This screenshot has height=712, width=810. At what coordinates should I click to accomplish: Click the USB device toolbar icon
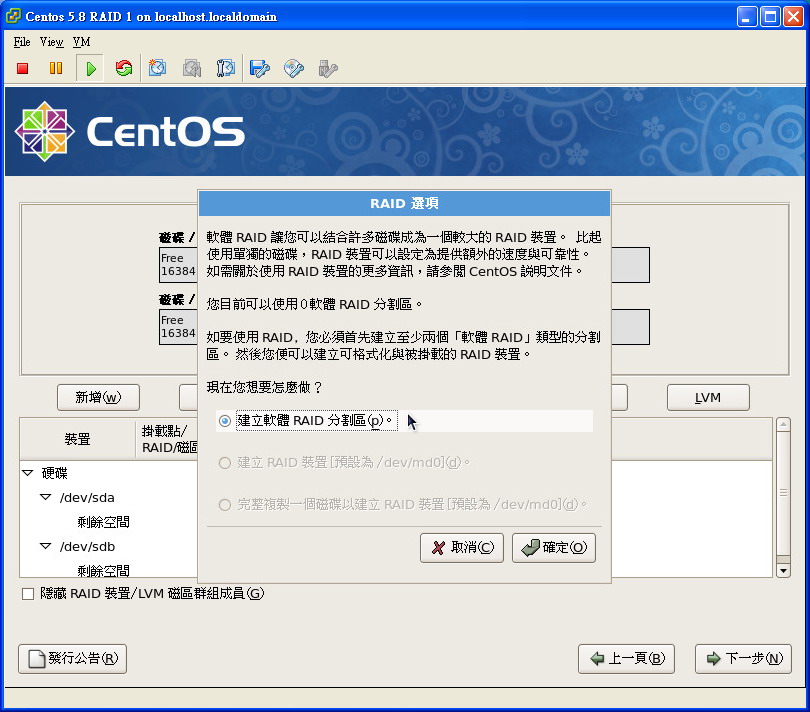point(328,68)
